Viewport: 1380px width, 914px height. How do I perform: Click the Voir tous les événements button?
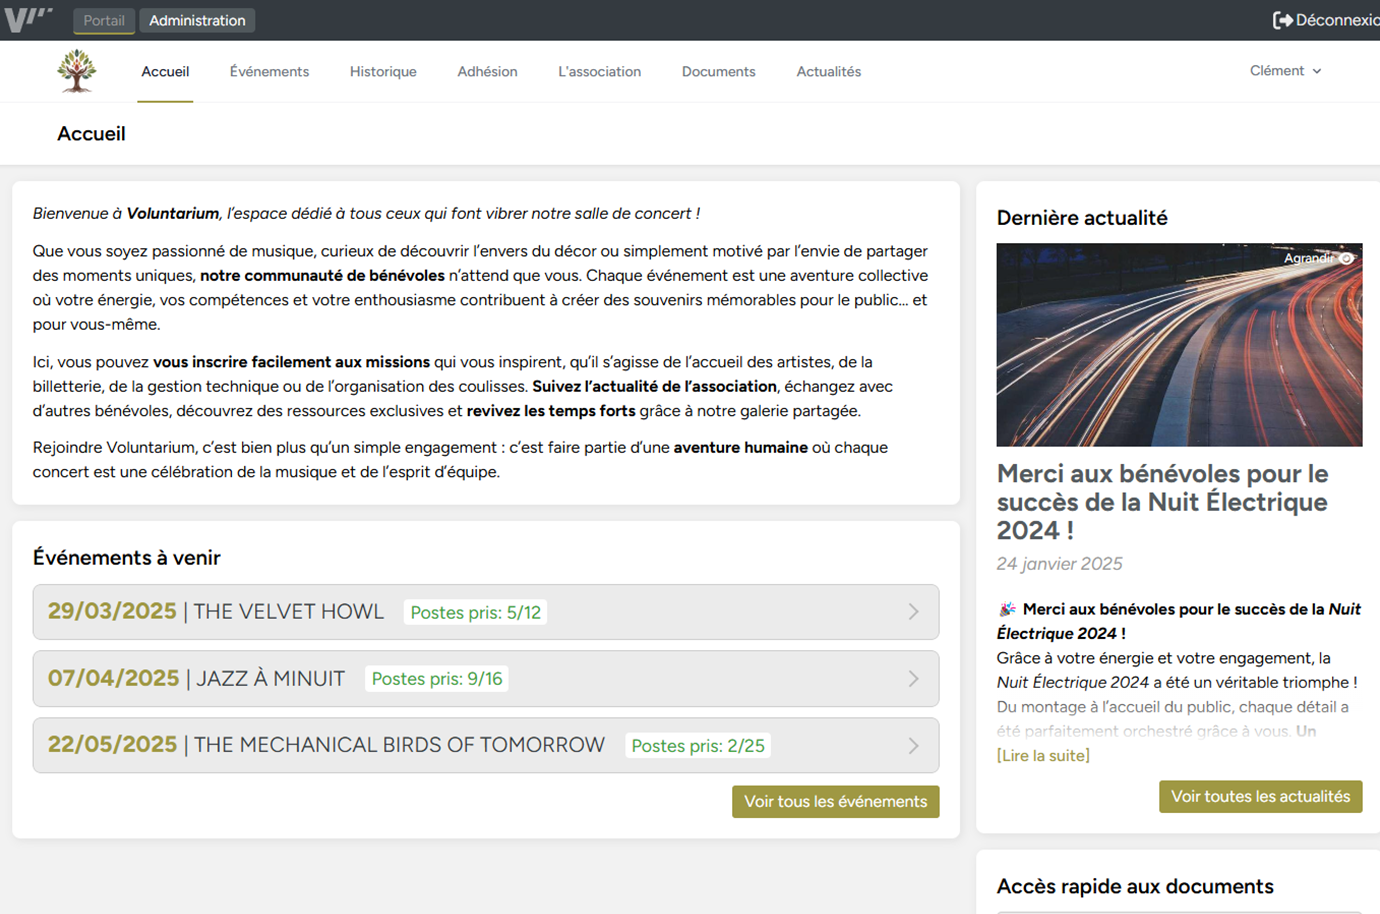[x=835, y=801]
